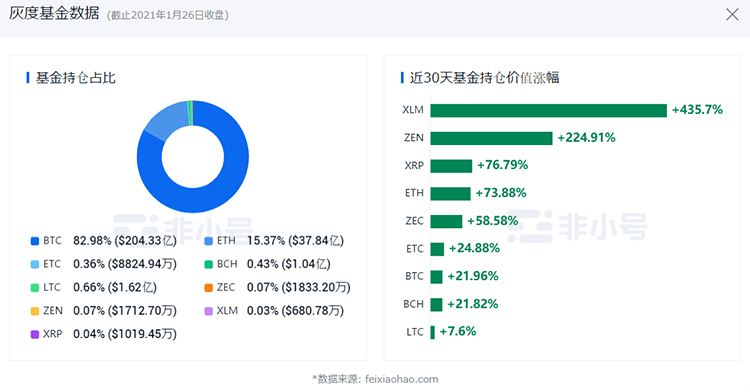Click ETC holding value 0.36% ($8824.94万)
The image size is (750, 392).
(x=125, y=264)
